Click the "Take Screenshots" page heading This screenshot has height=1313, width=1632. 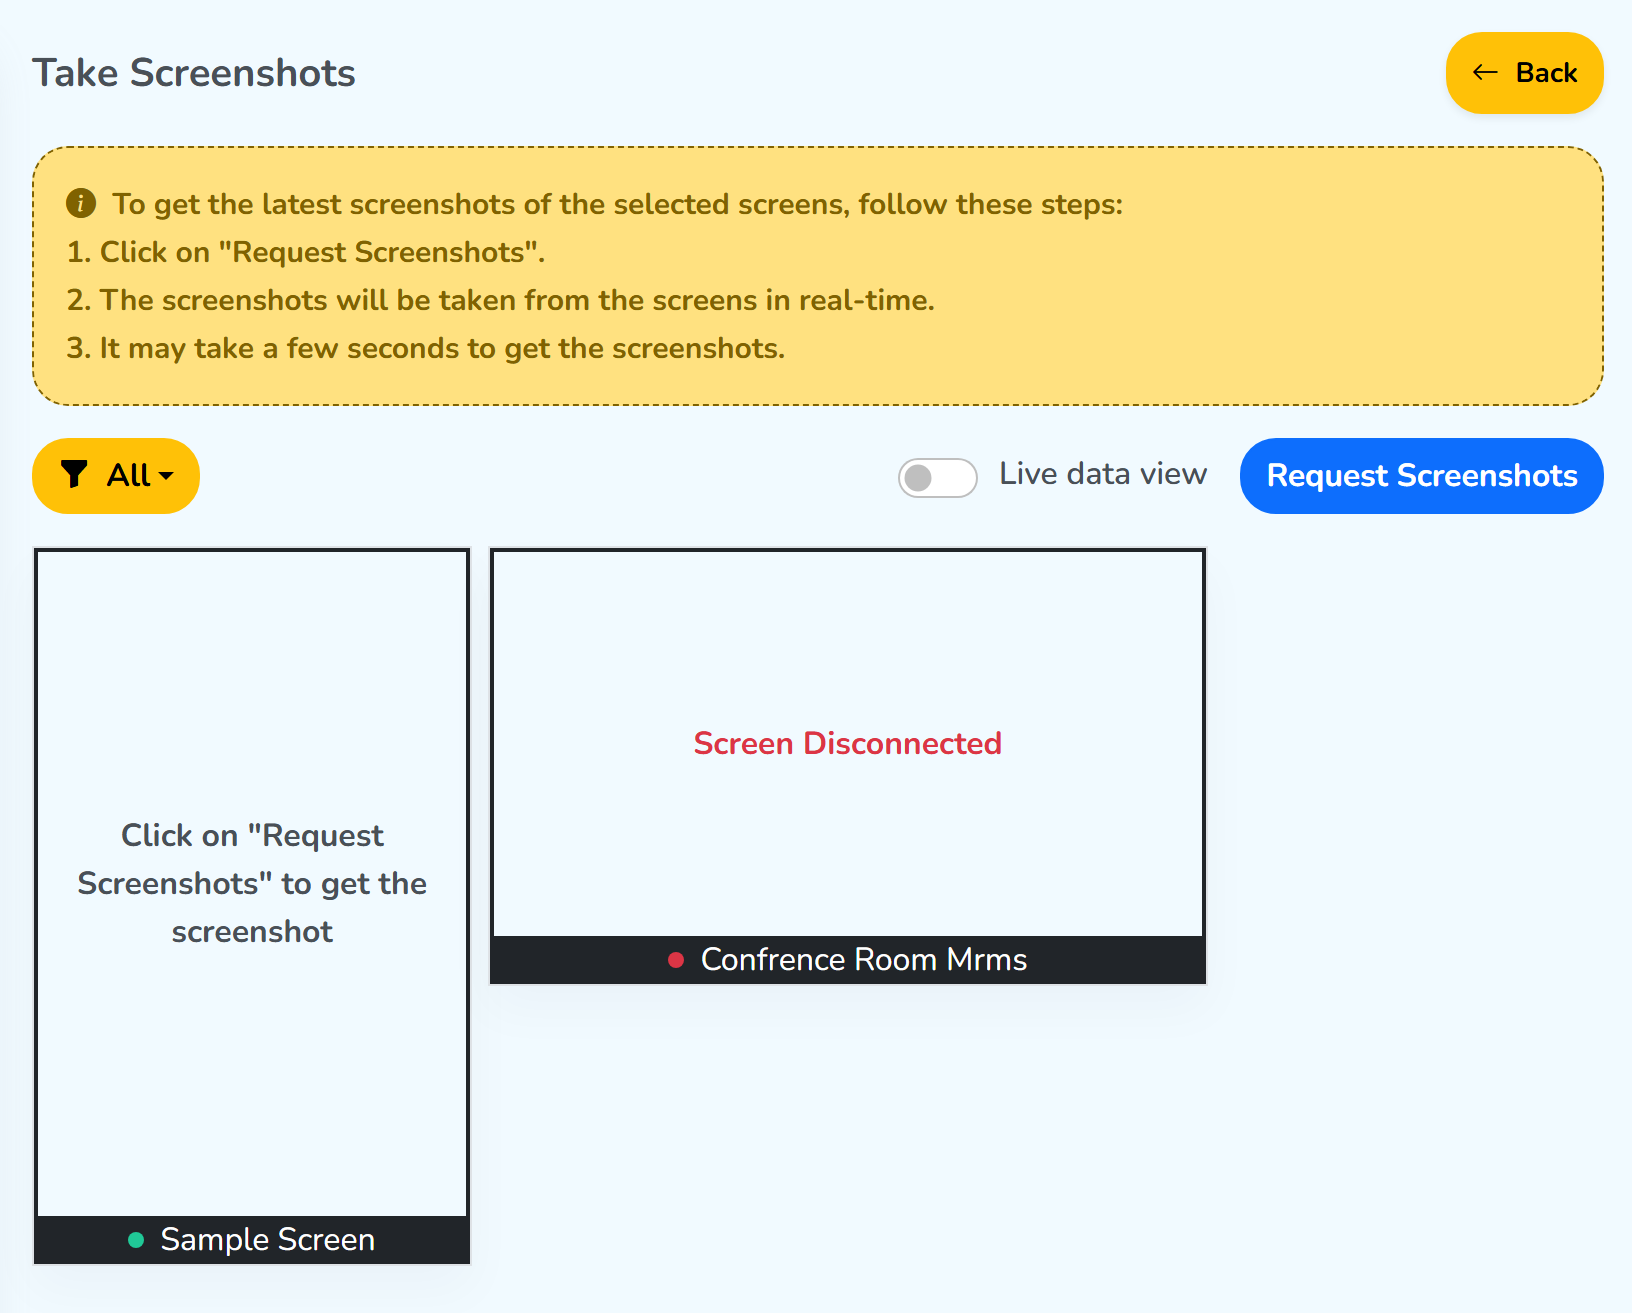pyautogui.click(x=194, y=73)
